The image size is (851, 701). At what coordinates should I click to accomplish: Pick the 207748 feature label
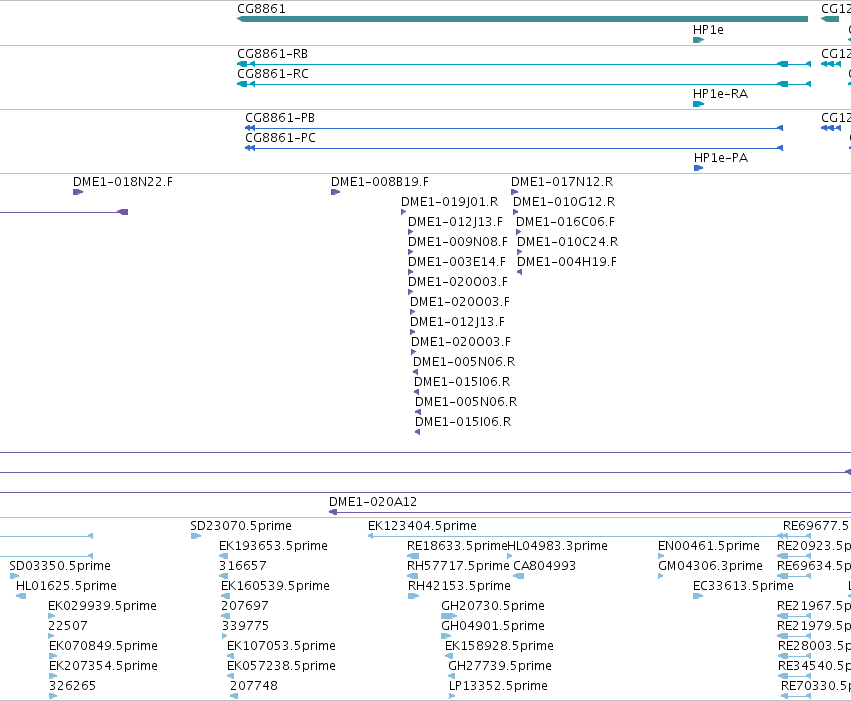(253, 686)
